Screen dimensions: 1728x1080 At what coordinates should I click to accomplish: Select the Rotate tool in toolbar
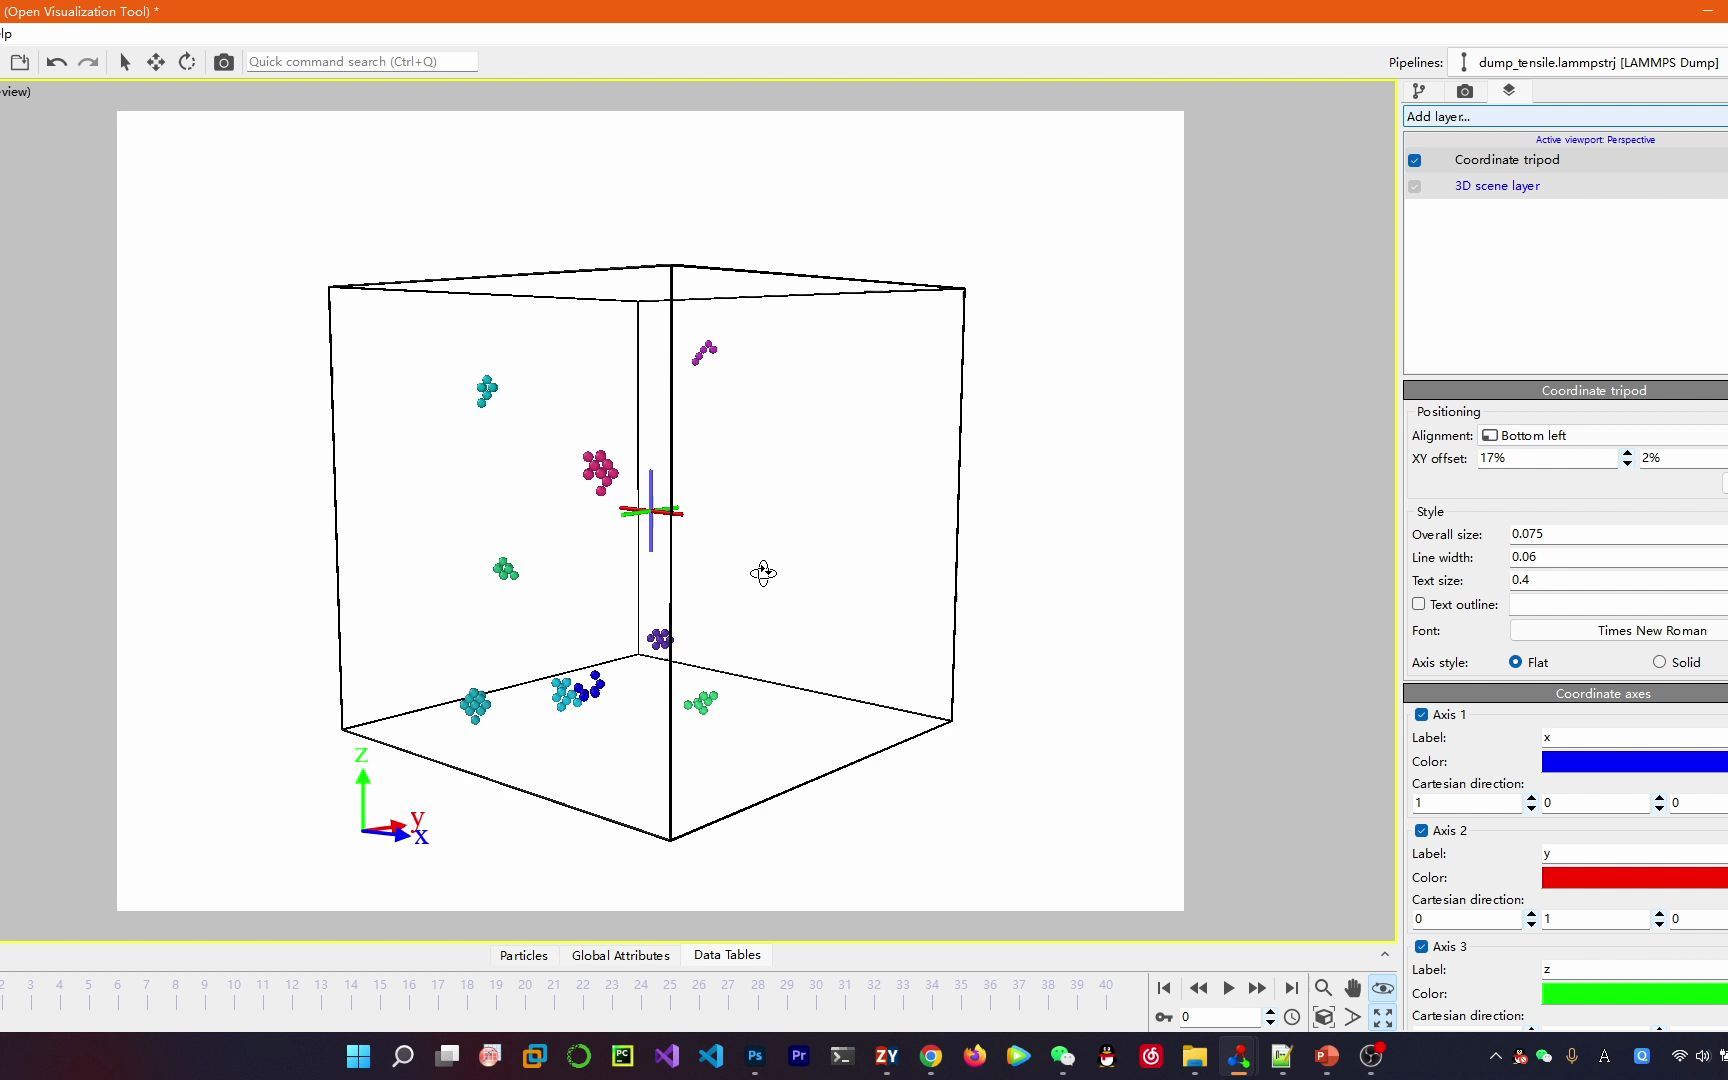pyautogui.click(x=187, y=62)
